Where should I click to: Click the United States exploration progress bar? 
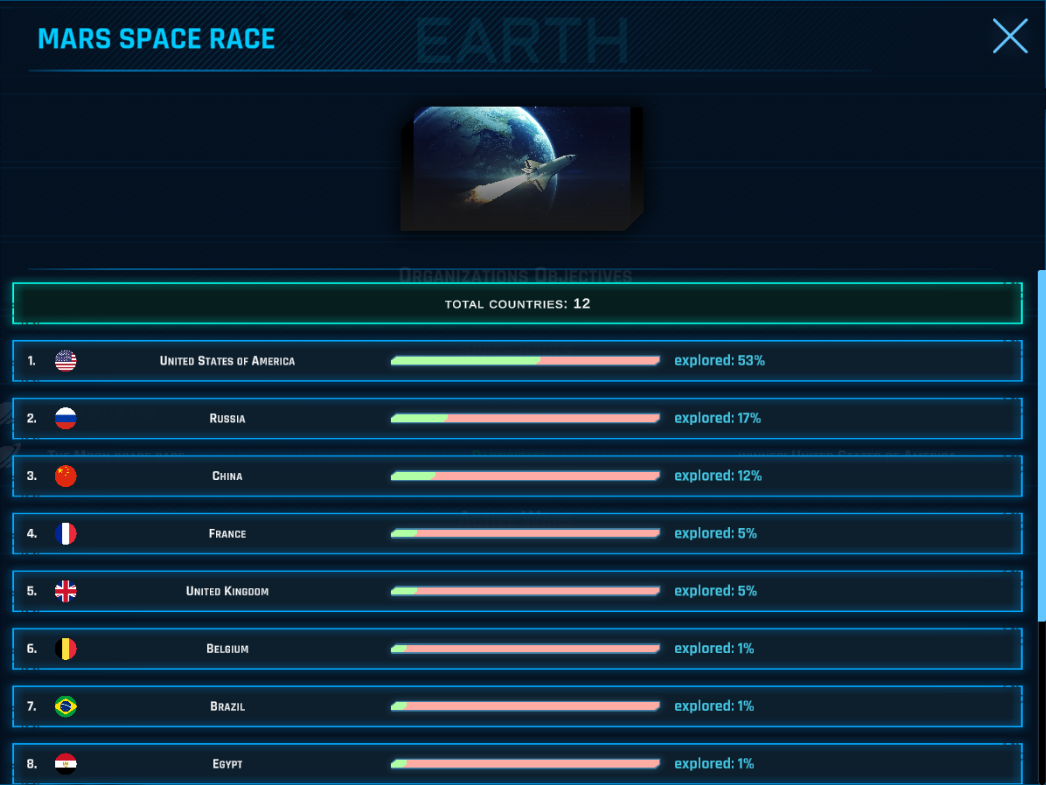pyautogui.click(x=525, y=361)
